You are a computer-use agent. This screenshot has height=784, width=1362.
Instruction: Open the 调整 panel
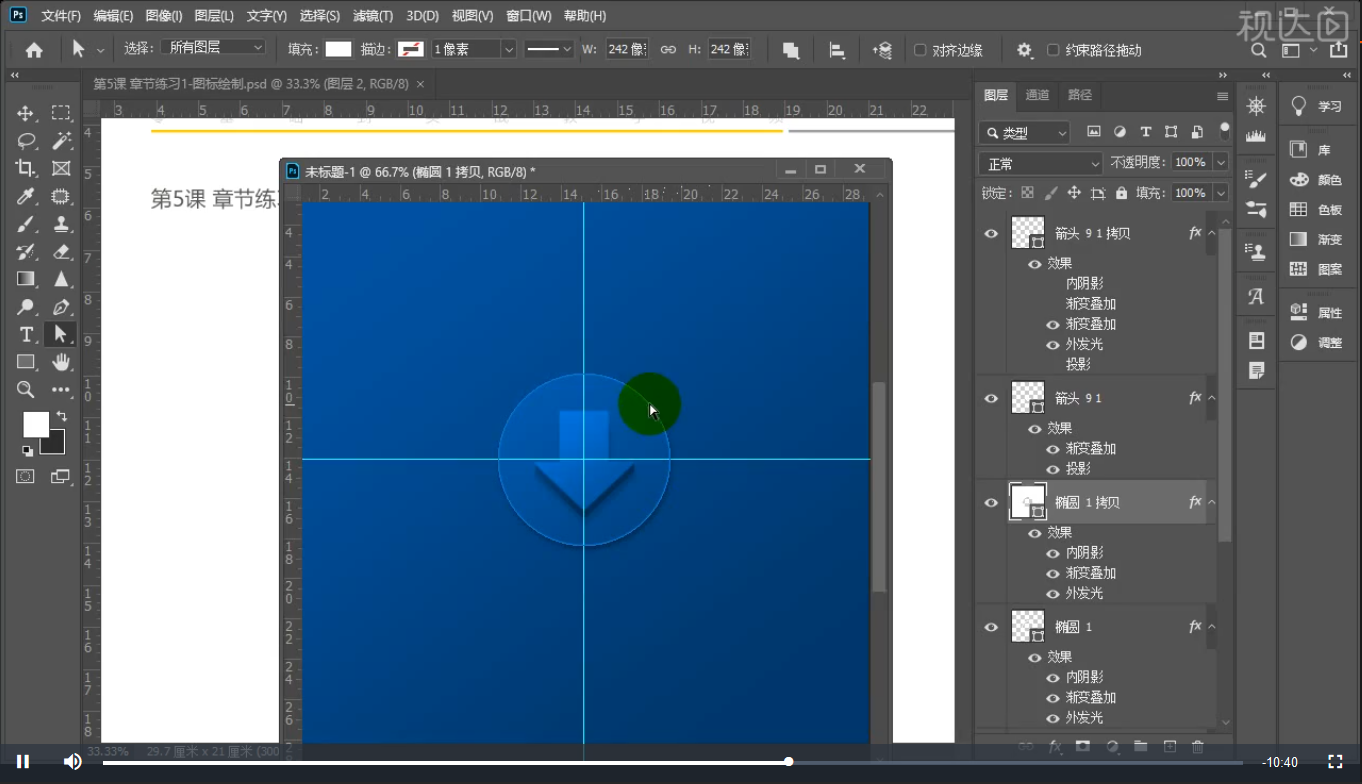[x=1318, y=342]
